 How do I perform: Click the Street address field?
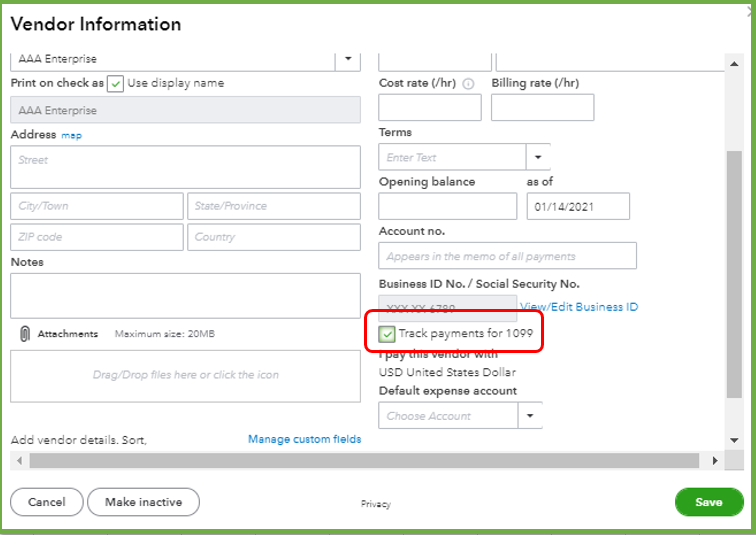(185, 167)
